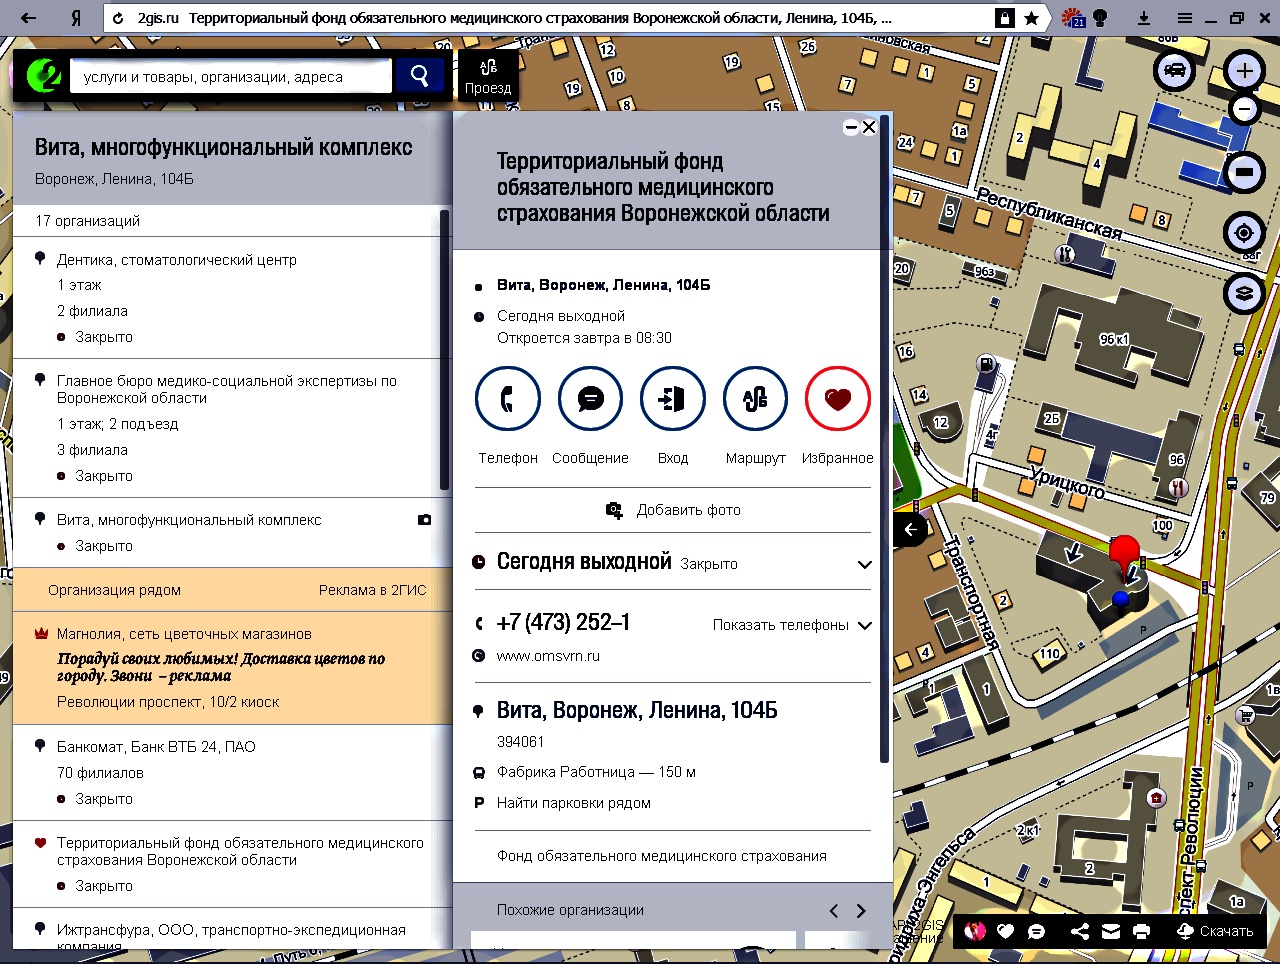
Task: Click 70 филиалов under Банк ВТБ 24
Action: [x=100, y=773]
